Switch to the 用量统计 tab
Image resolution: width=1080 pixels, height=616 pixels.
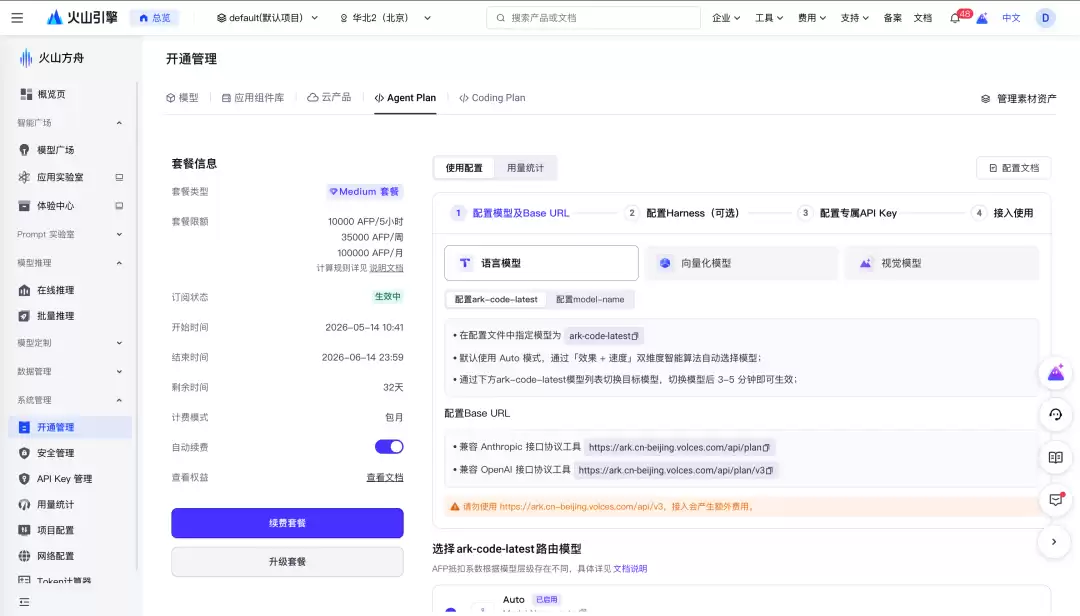click(x=526, y=168)
